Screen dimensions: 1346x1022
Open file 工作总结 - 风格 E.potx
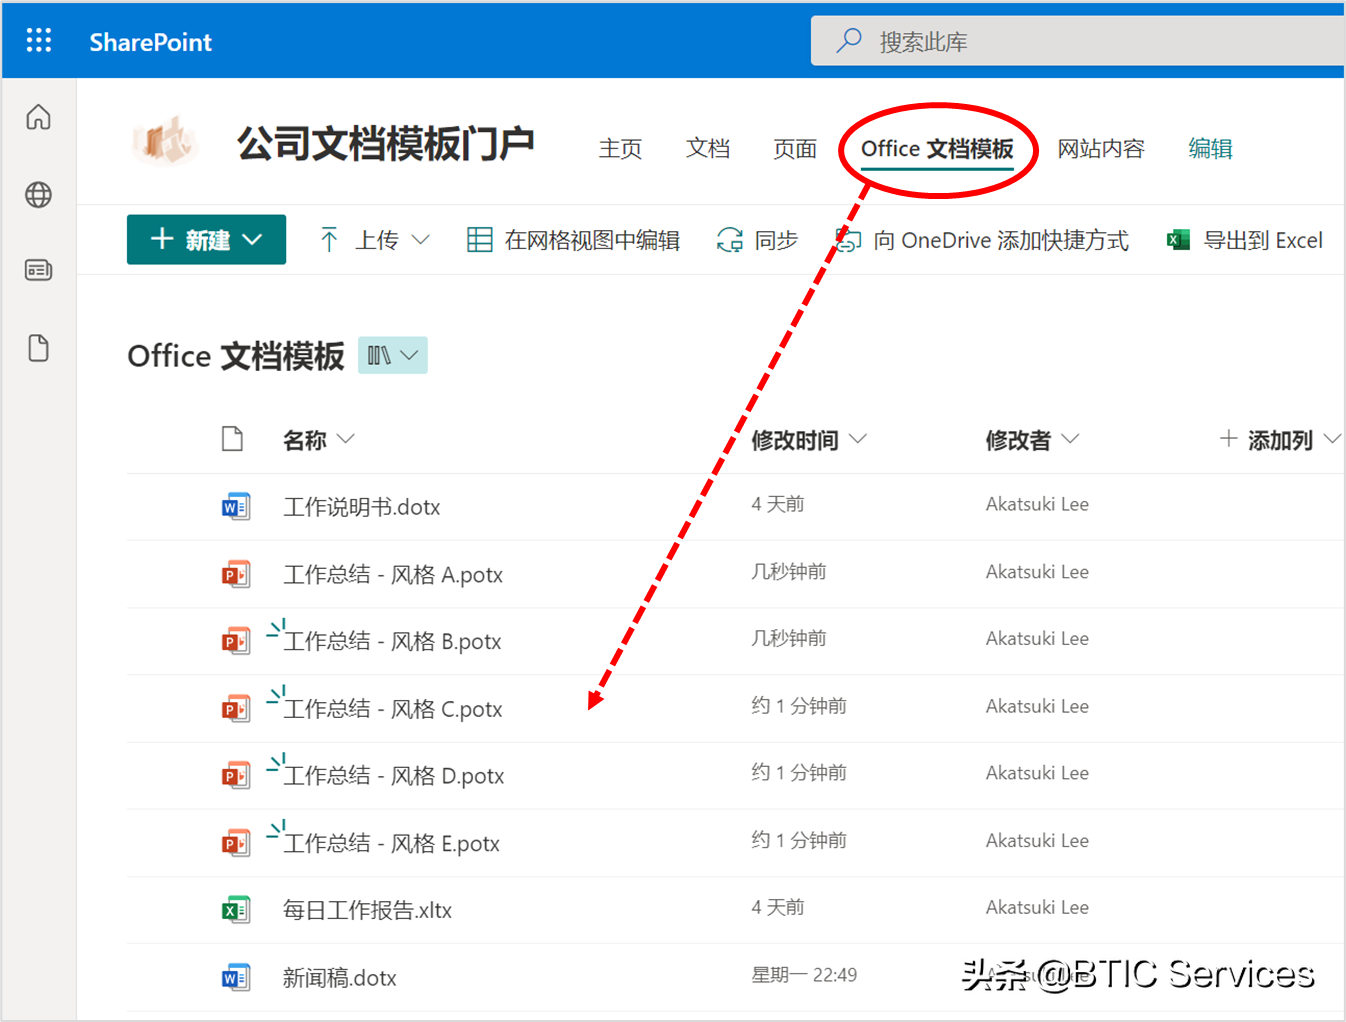click(392, 843)
